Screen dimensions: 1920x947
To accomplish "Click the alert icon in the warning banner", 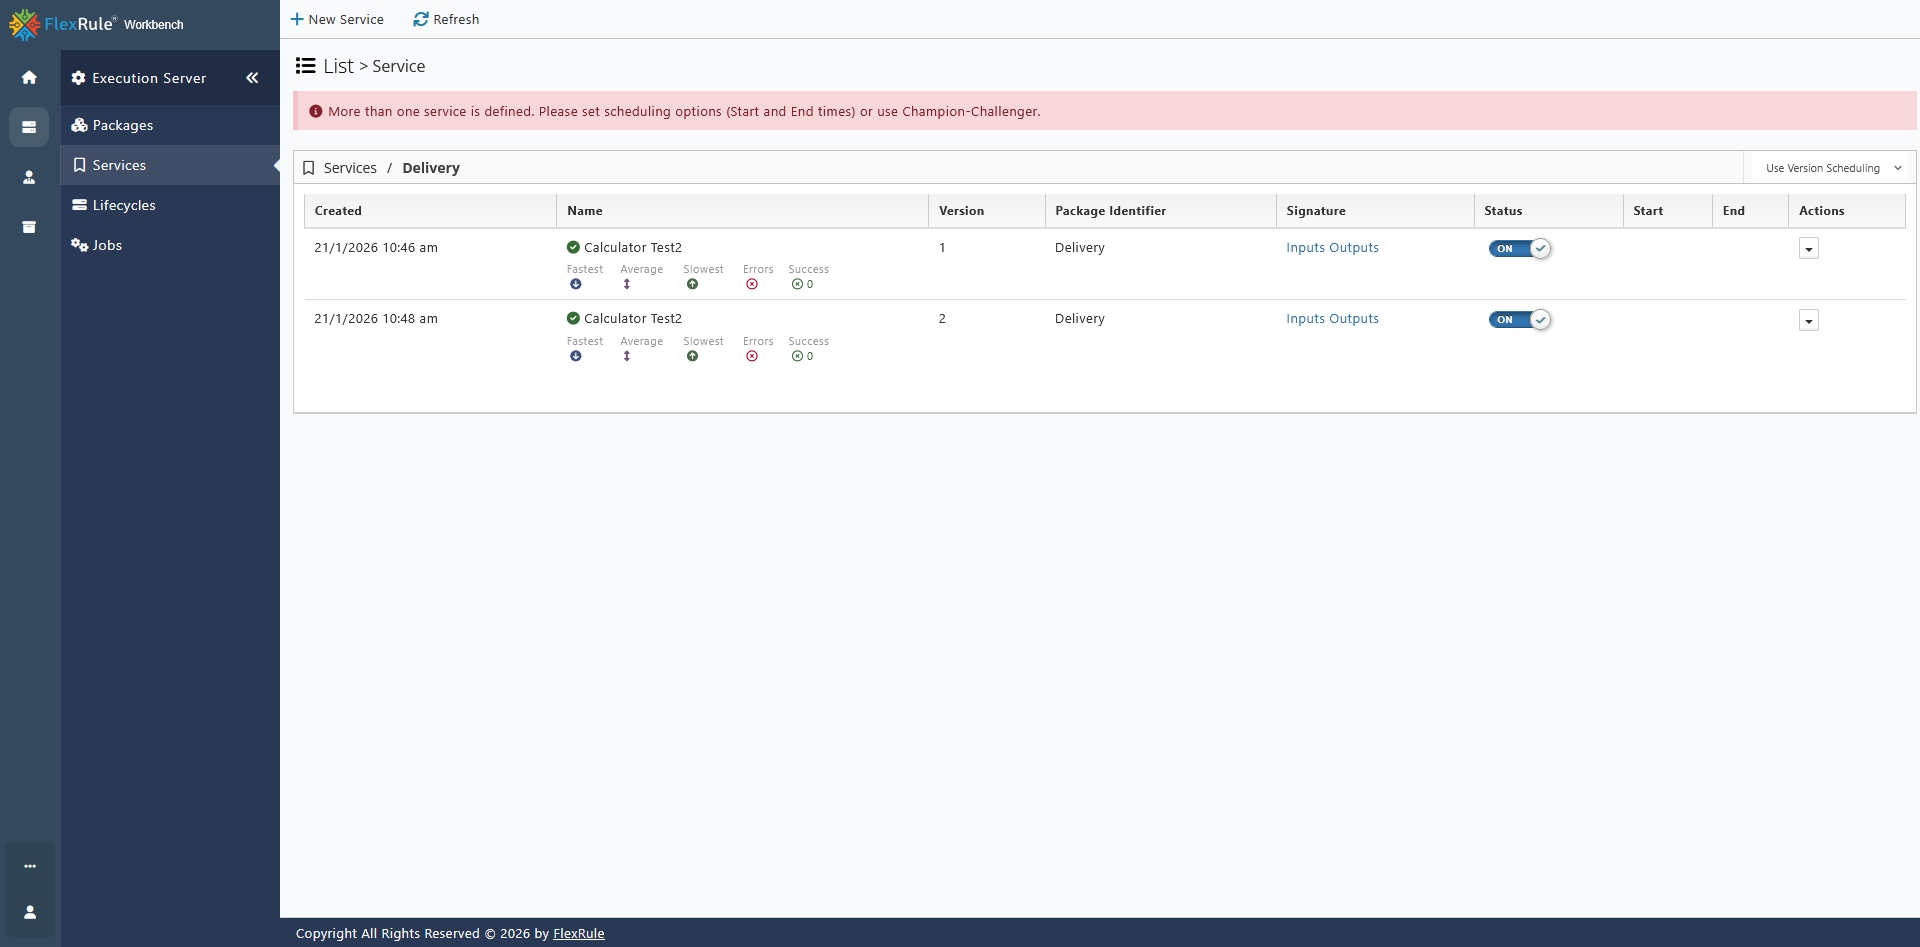I will tap(316, 112).
